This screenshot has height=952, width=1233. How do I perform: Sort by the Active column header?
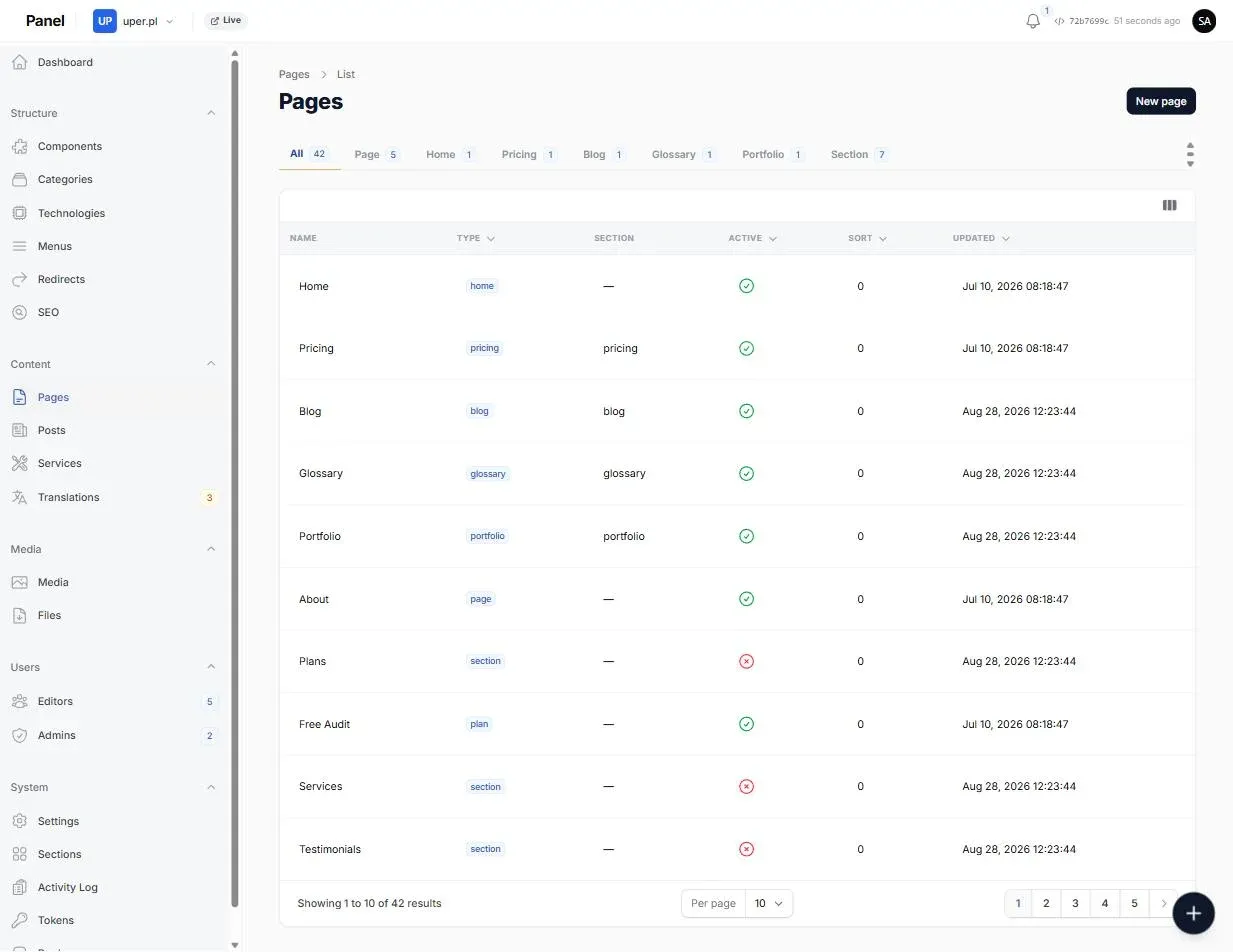pyautogui.click(x=753, y=238)
